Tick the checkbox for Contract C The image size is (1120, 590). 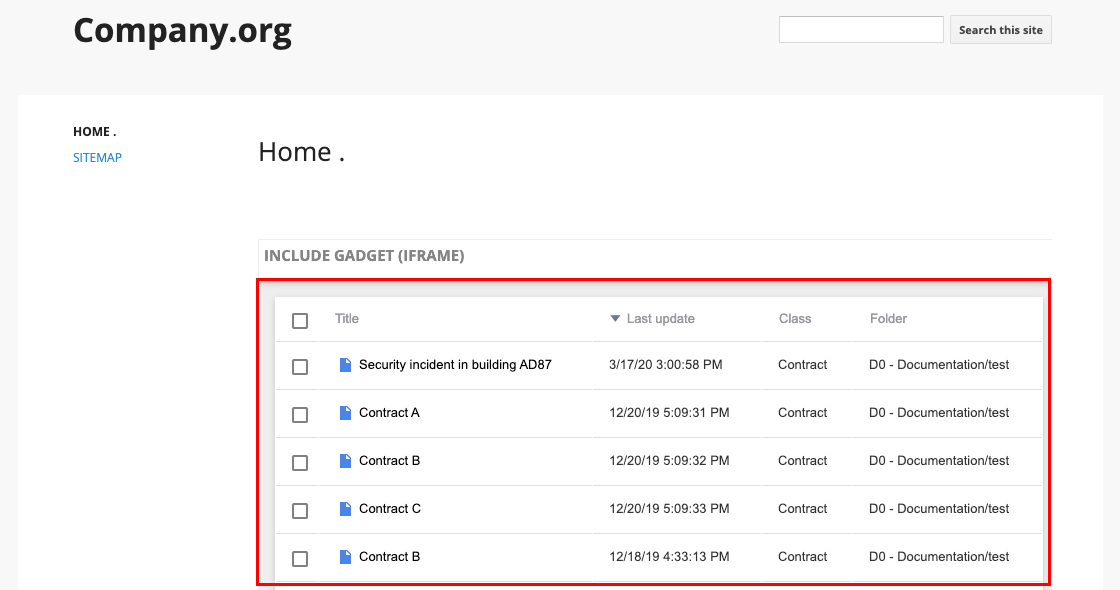[300, 510]
